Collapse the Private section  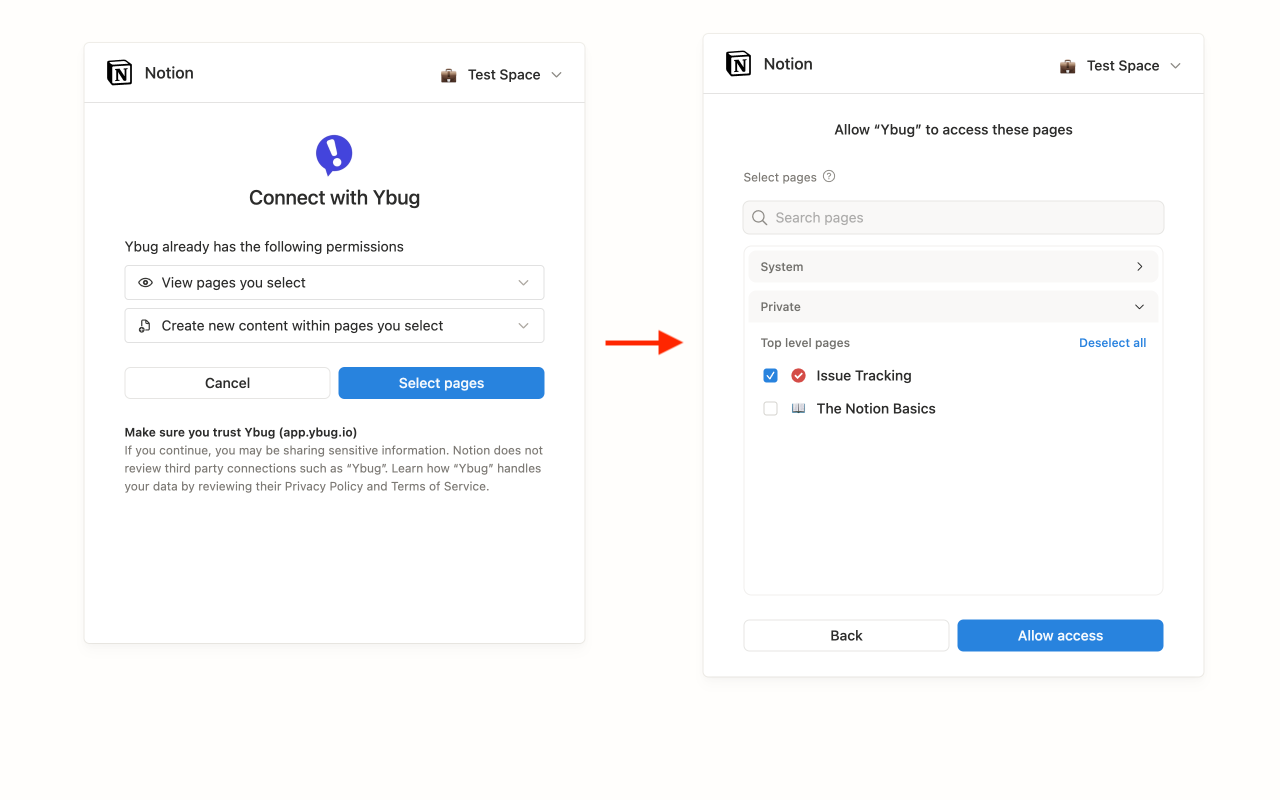[x=953, y=307]
